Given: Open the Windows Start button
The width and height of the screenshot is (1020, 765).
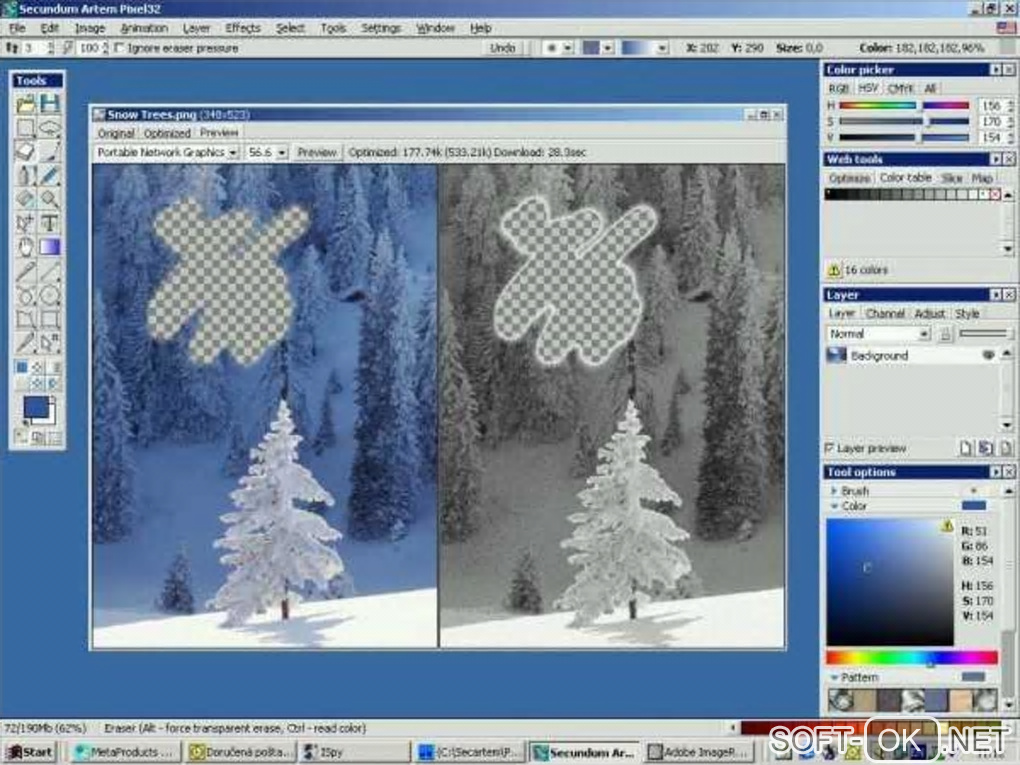Looking at the screenshot, I should pyautogui.click(x=30, y=753).
